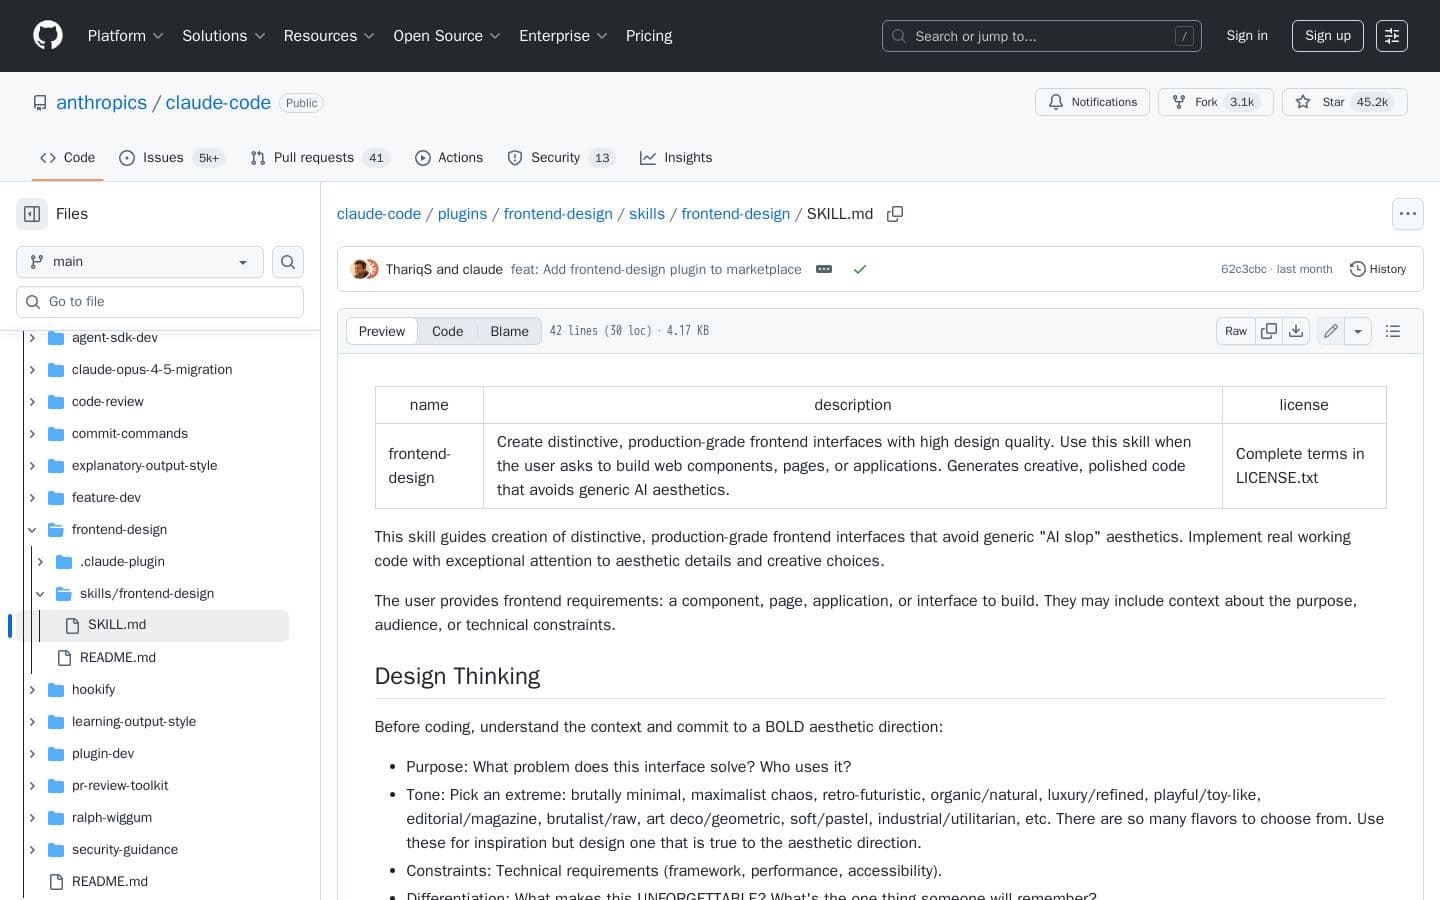Click the search icon in the file tree
This screenshot has width=1440, height=900.
tap(288, 261)
